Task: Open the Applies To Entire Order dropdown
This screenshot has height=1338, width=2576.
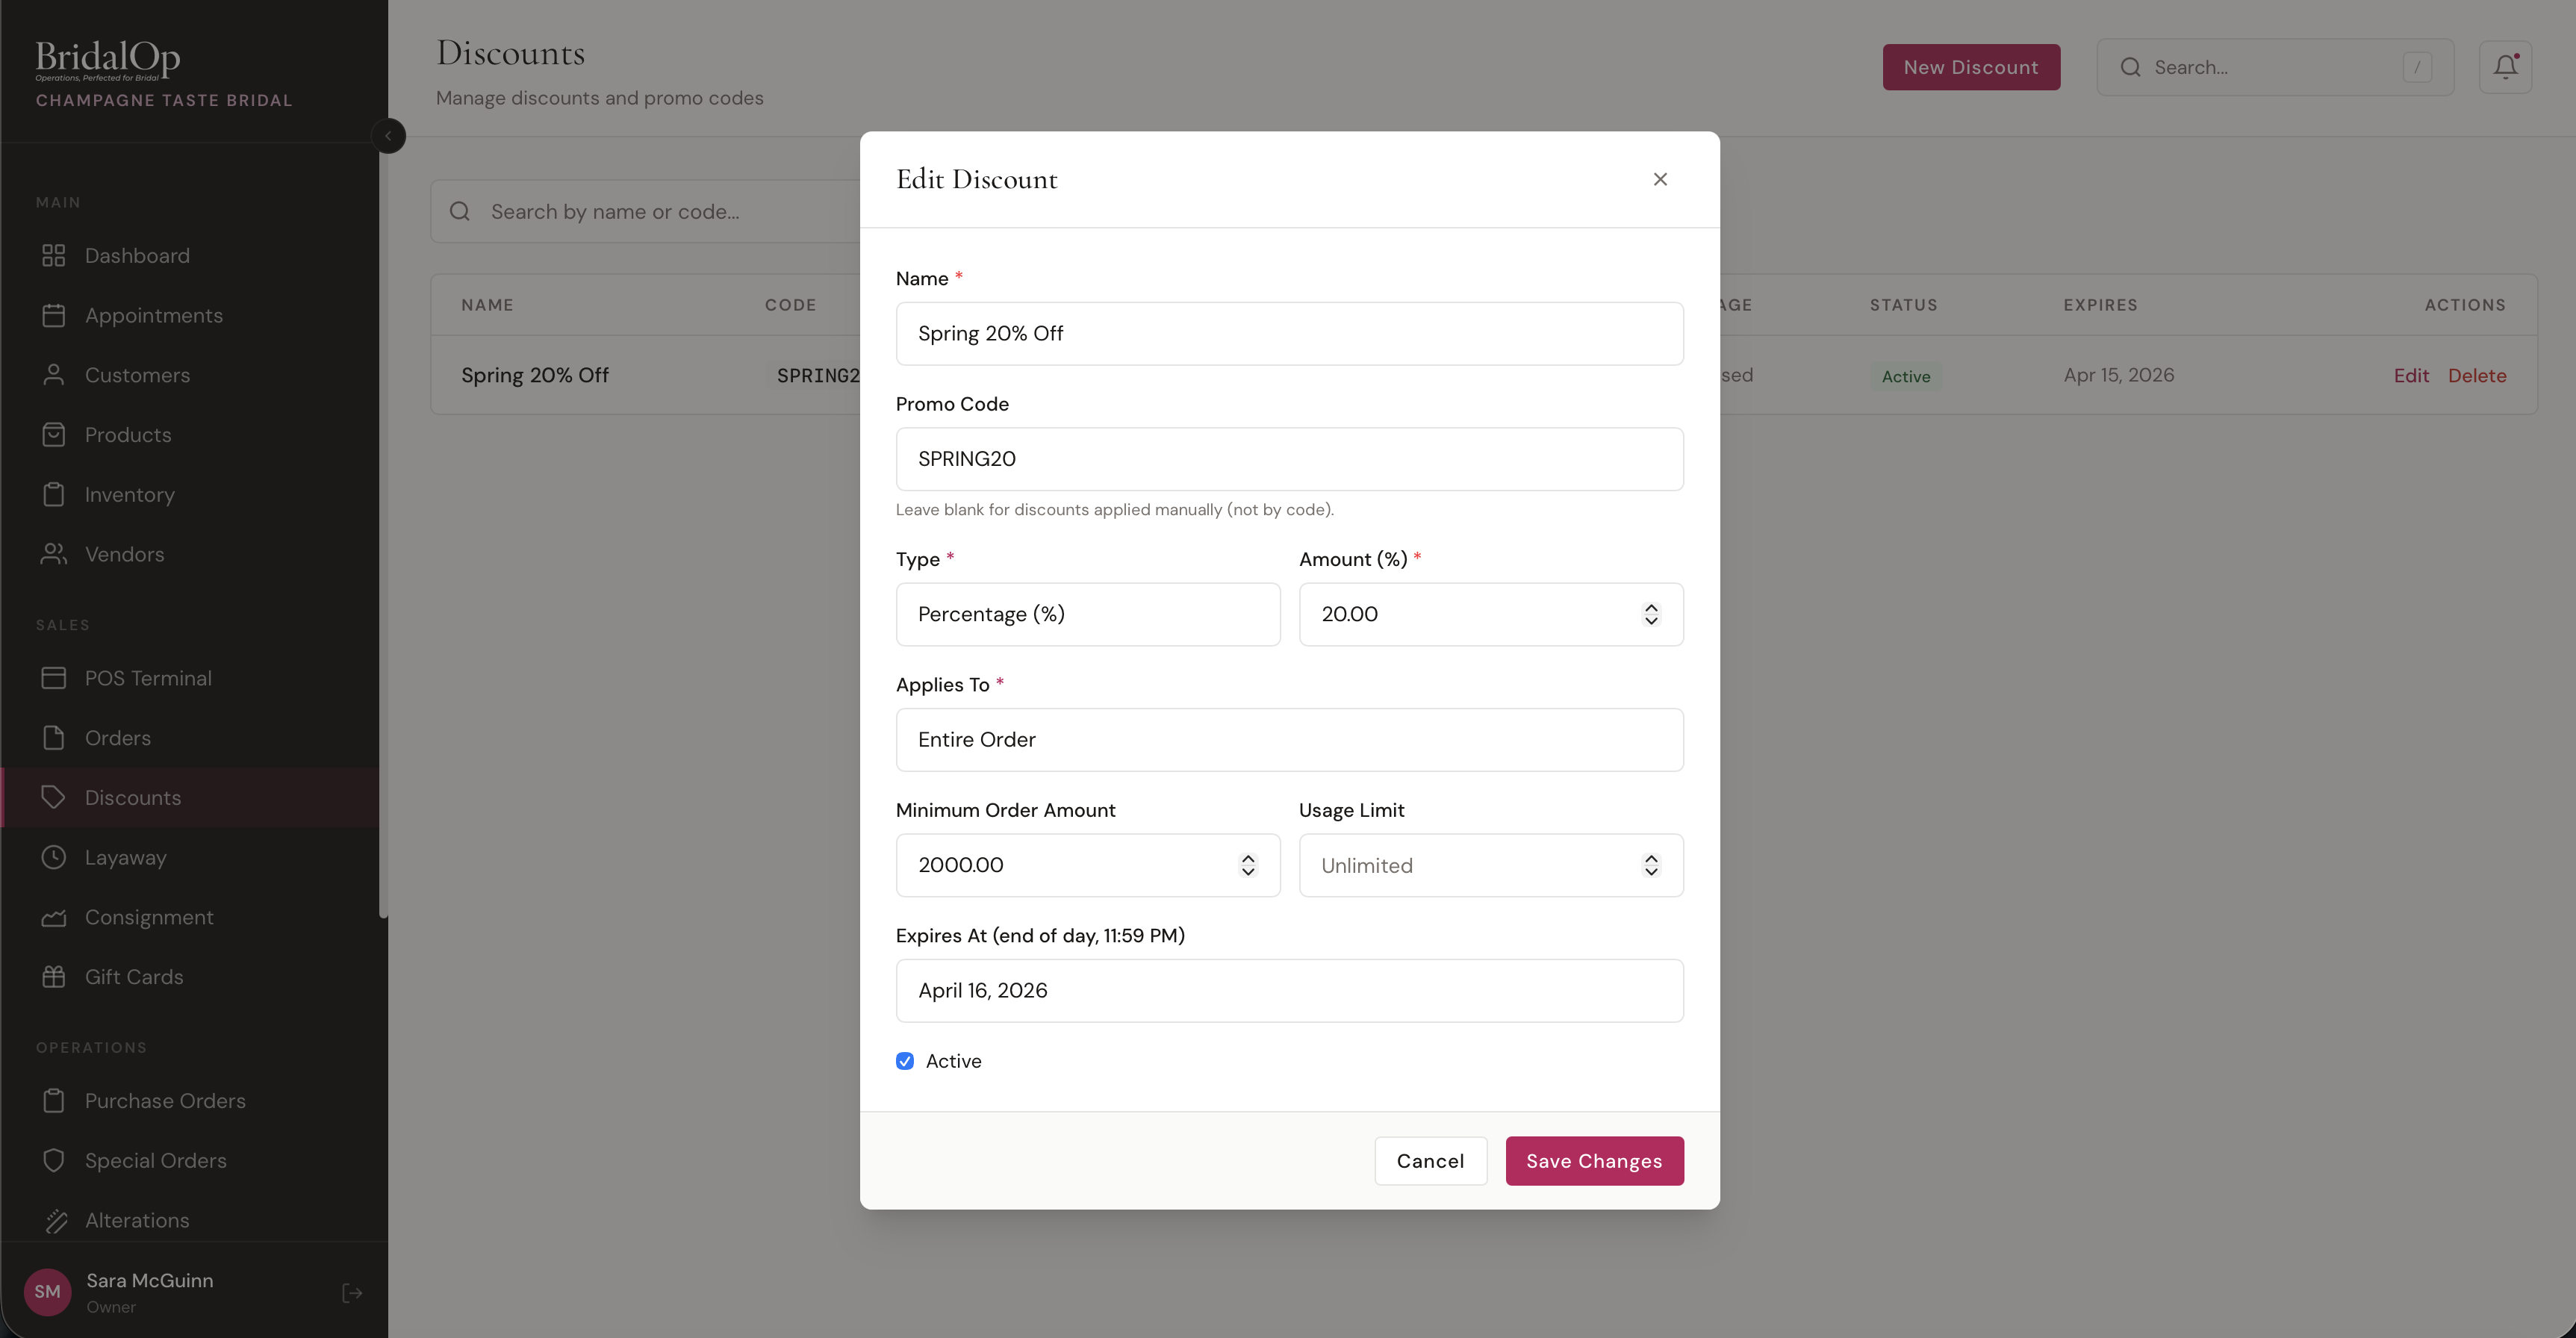Action: click(x=1290, y=740)
